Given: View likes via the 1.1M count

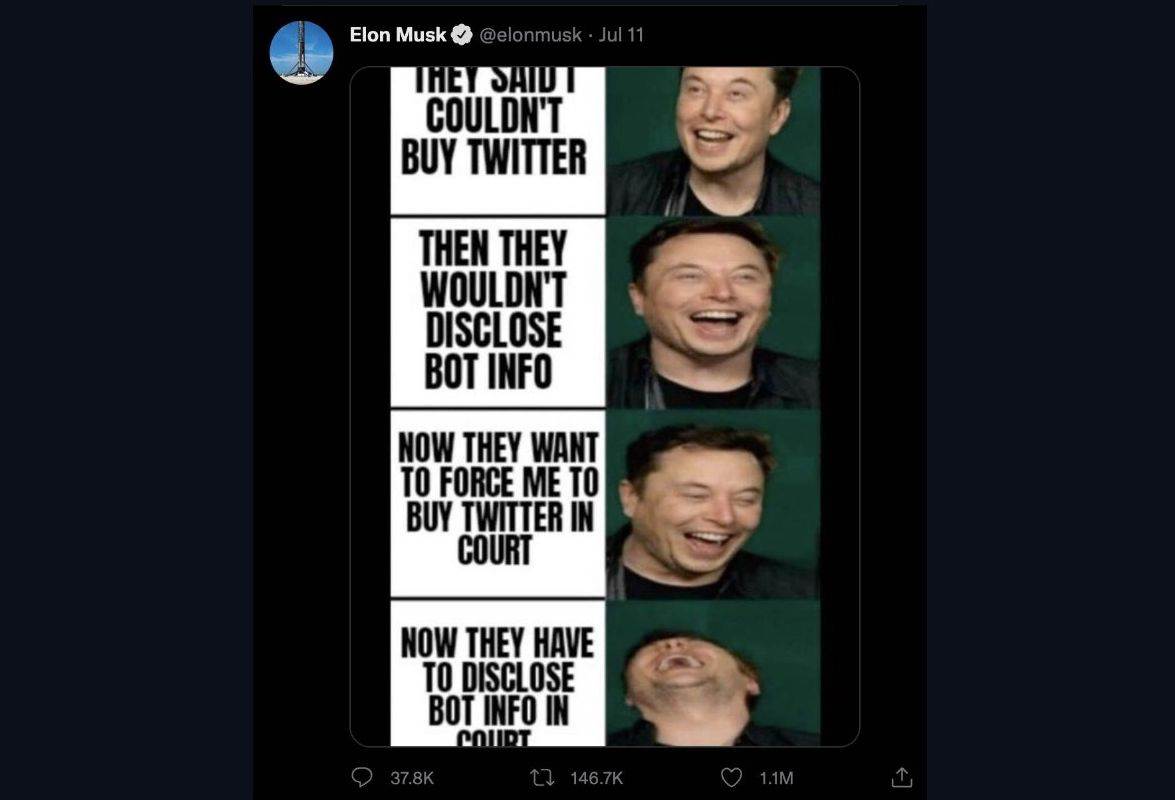Looking at the screenshot, I should 775,776.
